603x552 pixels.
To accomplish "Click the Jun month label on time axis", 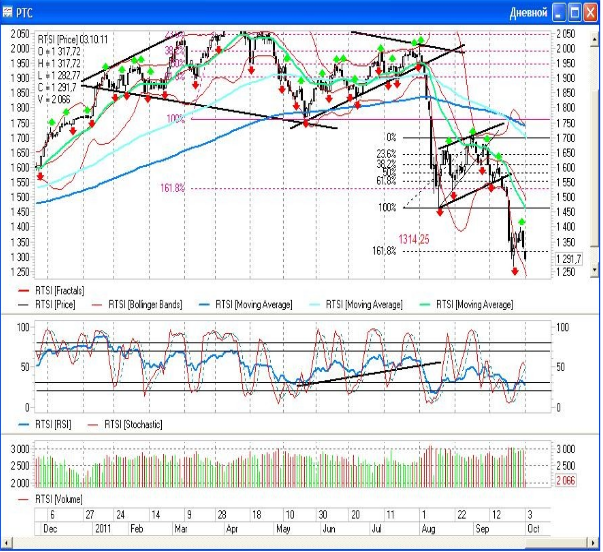I will coord(329,529).
